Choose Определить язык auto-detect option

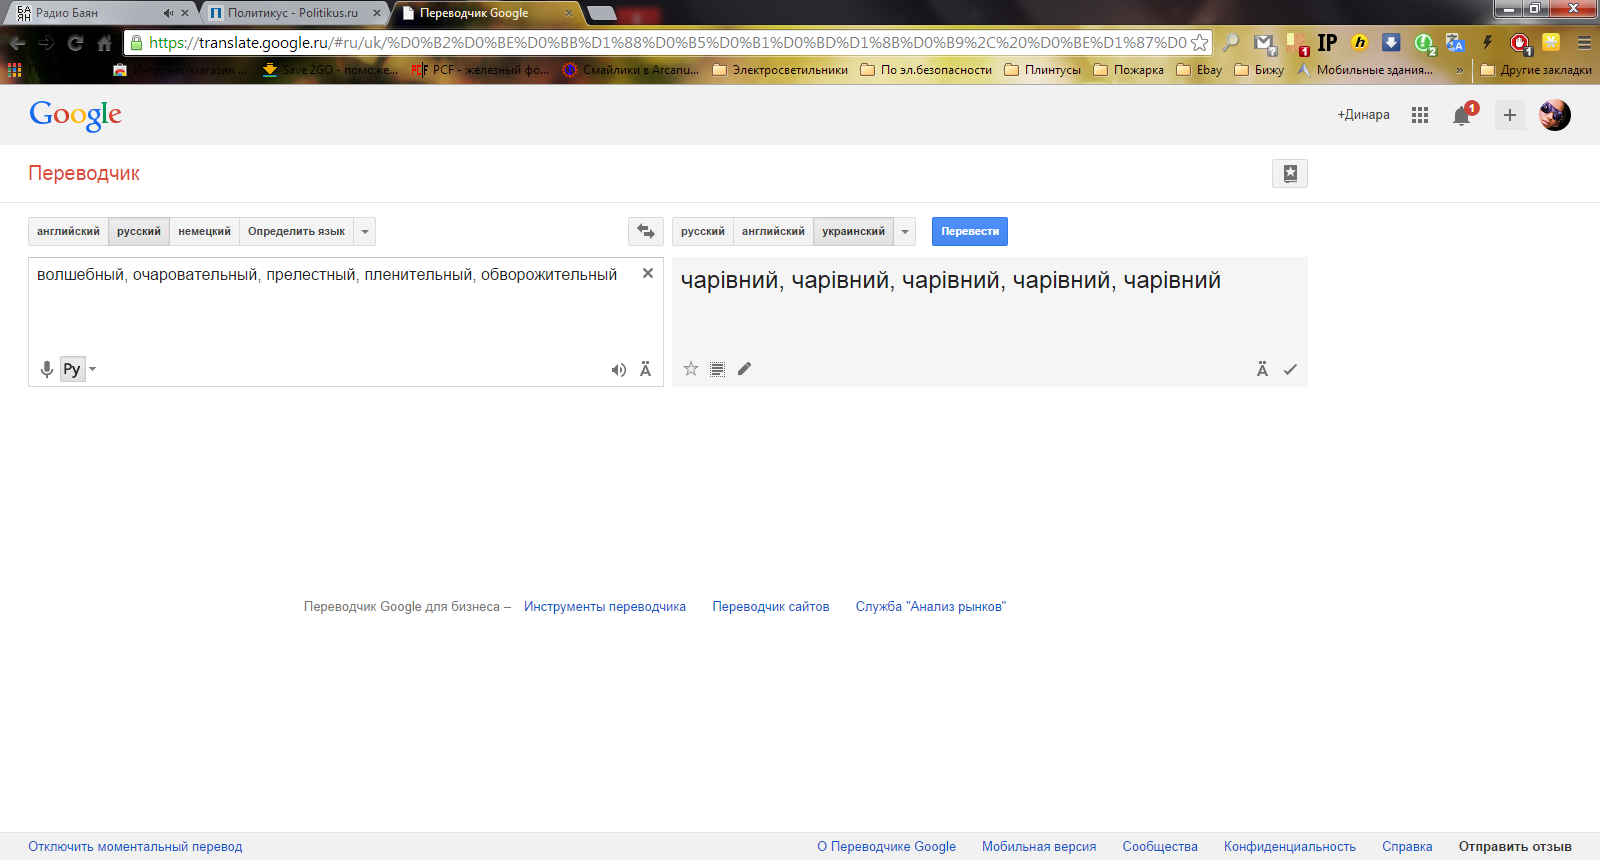[x=296, y=231]
